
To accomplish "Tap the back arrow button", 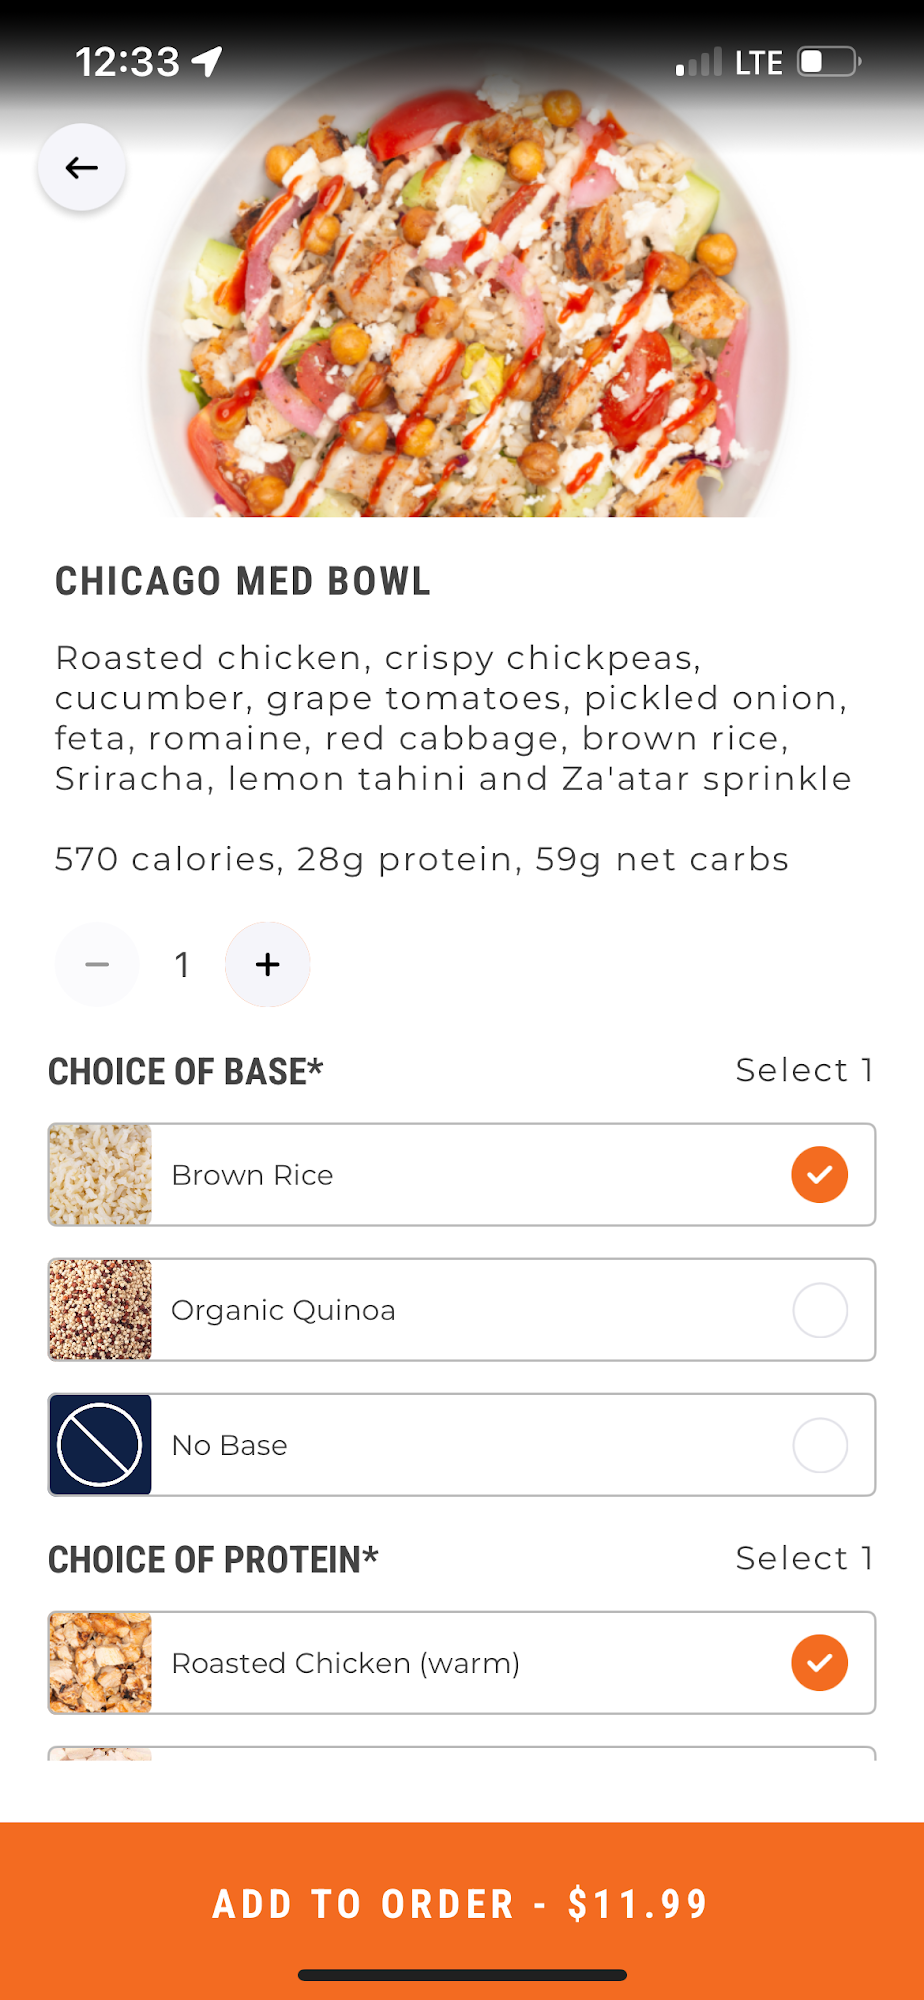I will pyautogui.click(x=82, y=167).
